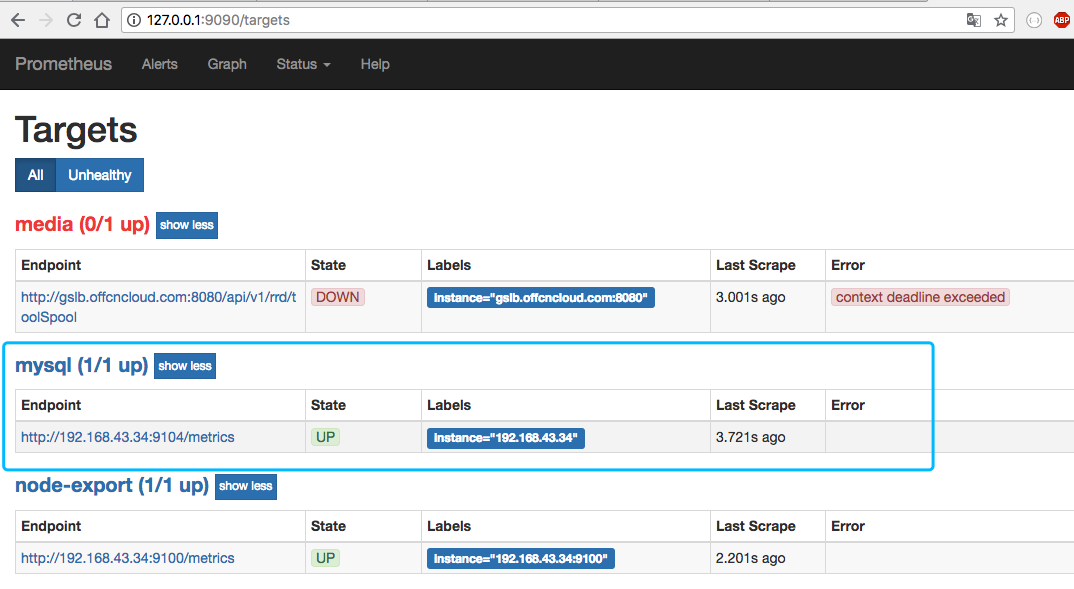Reload the page with the refresh icon
Image resolution: width=1074 pixels, height=589 pixels.
click(74, 20)
